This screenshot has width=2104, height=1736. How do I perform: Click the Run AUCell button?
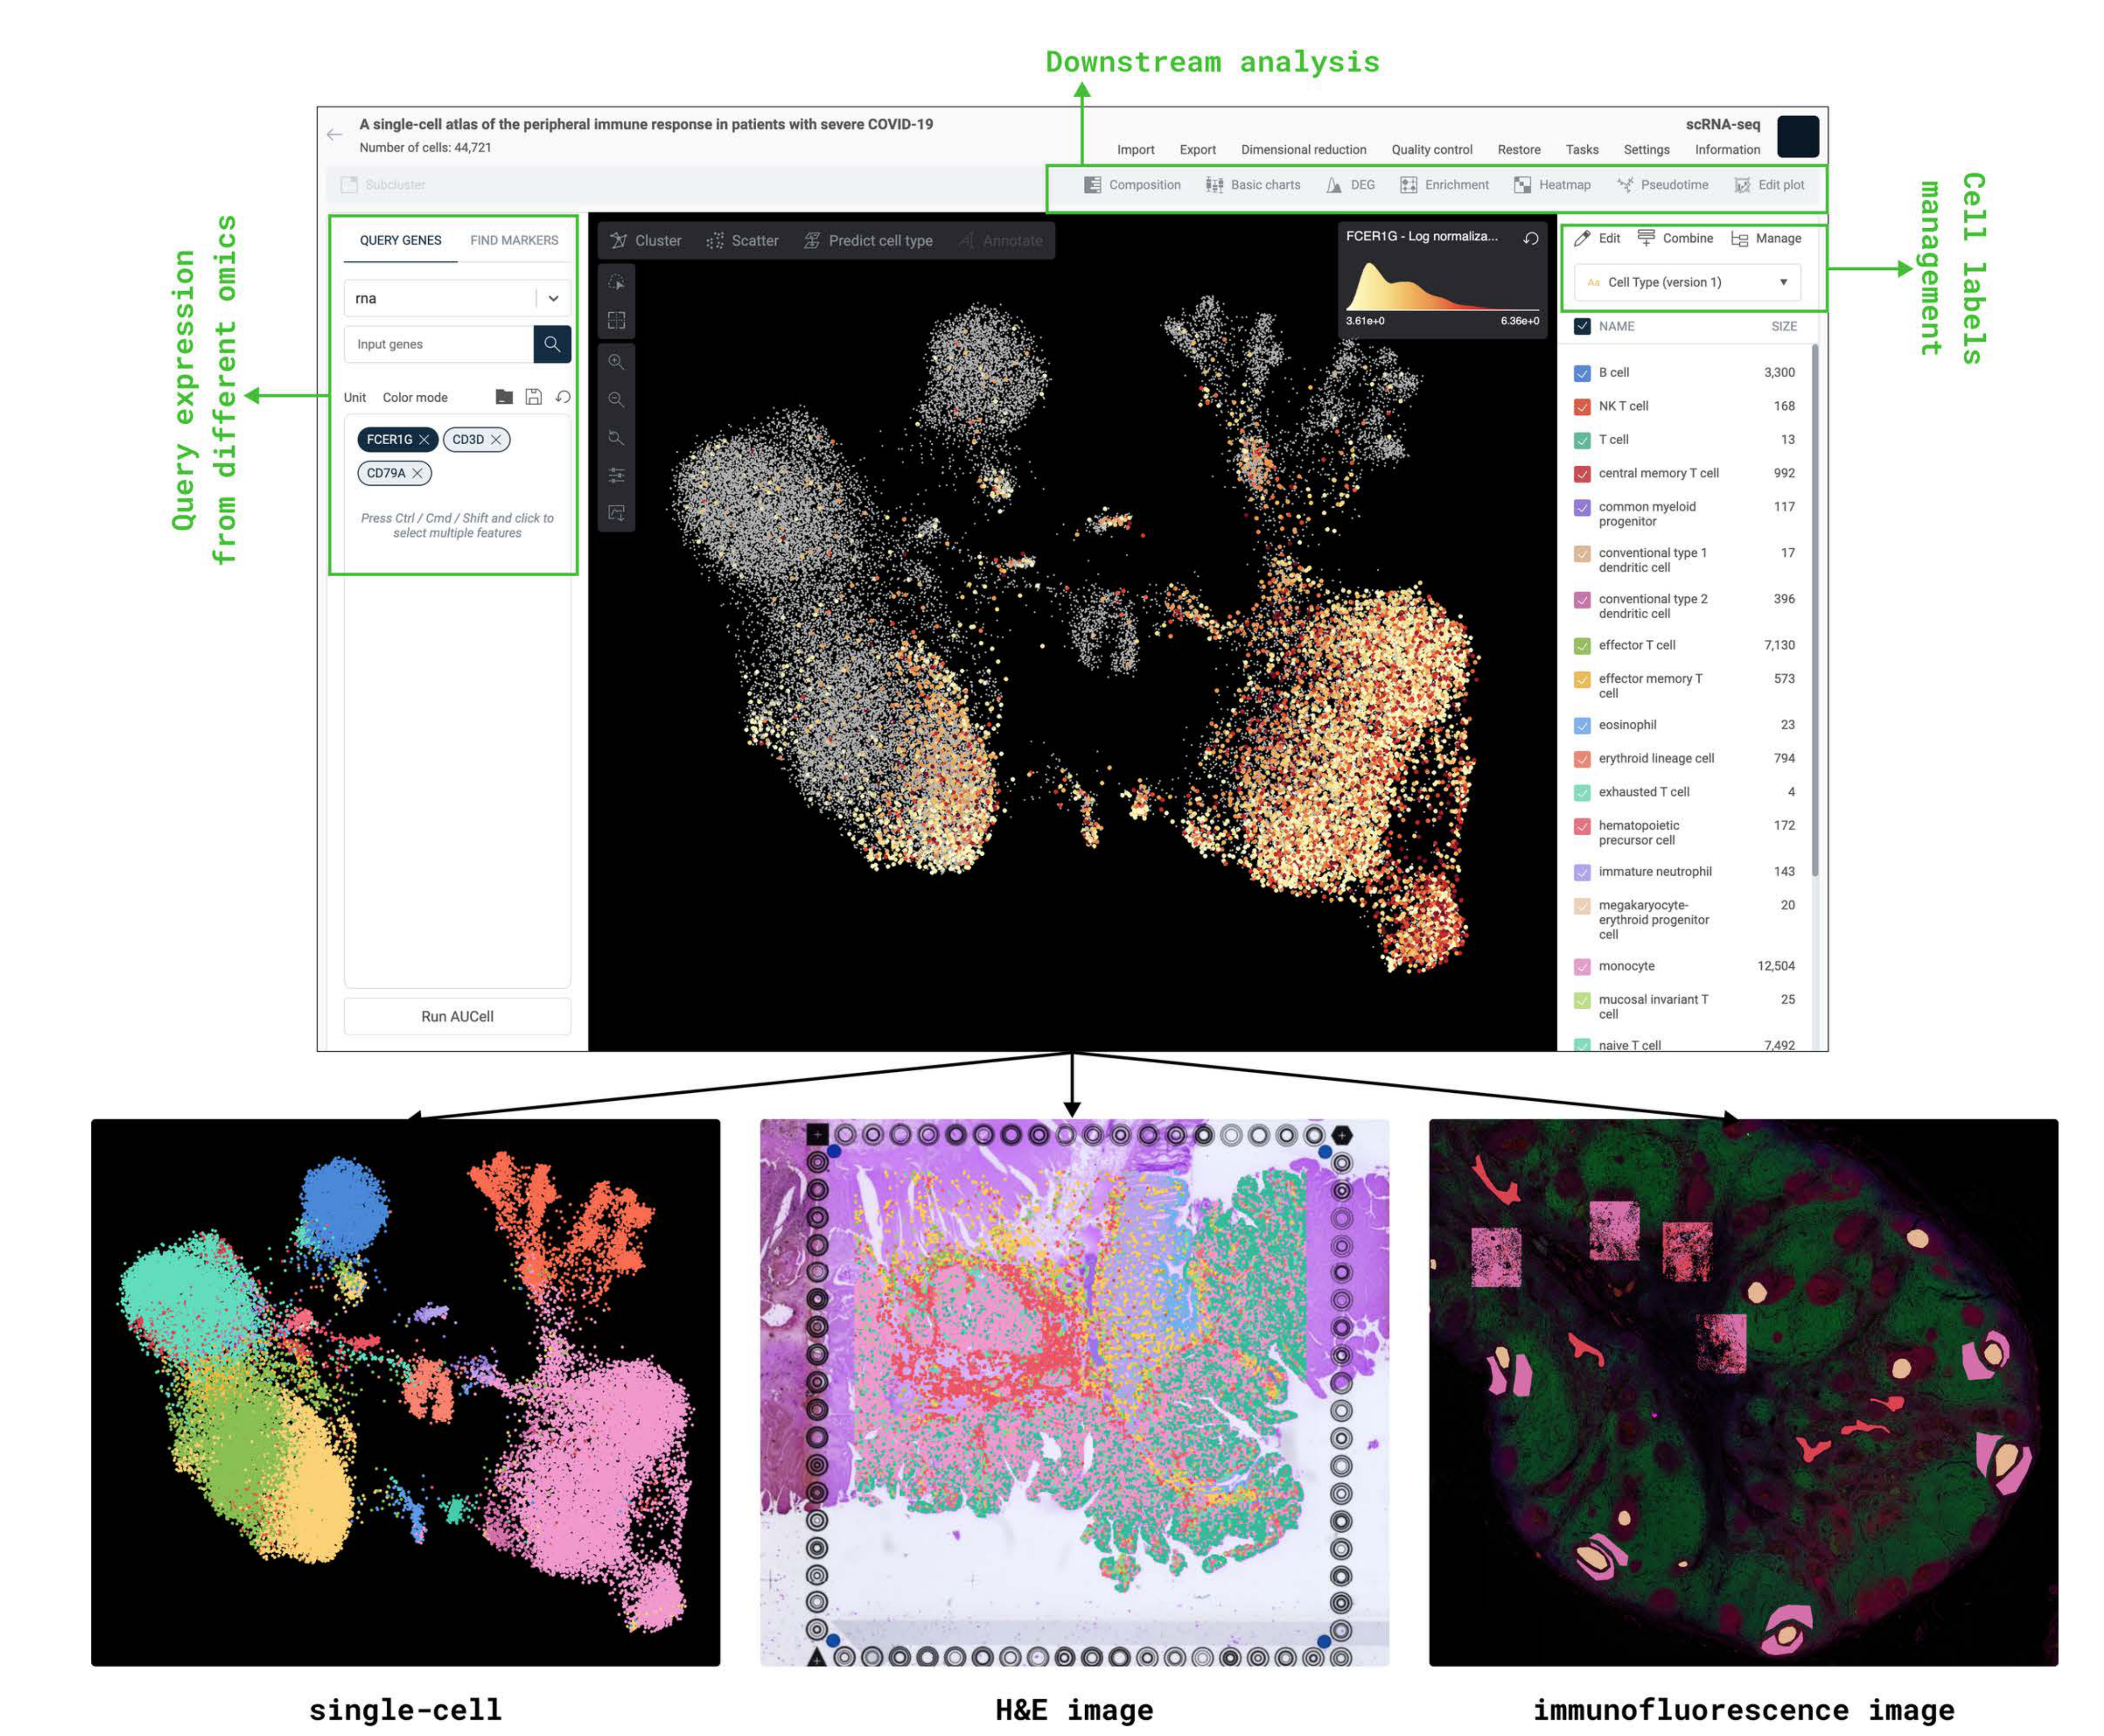(x=456, y=1016)
